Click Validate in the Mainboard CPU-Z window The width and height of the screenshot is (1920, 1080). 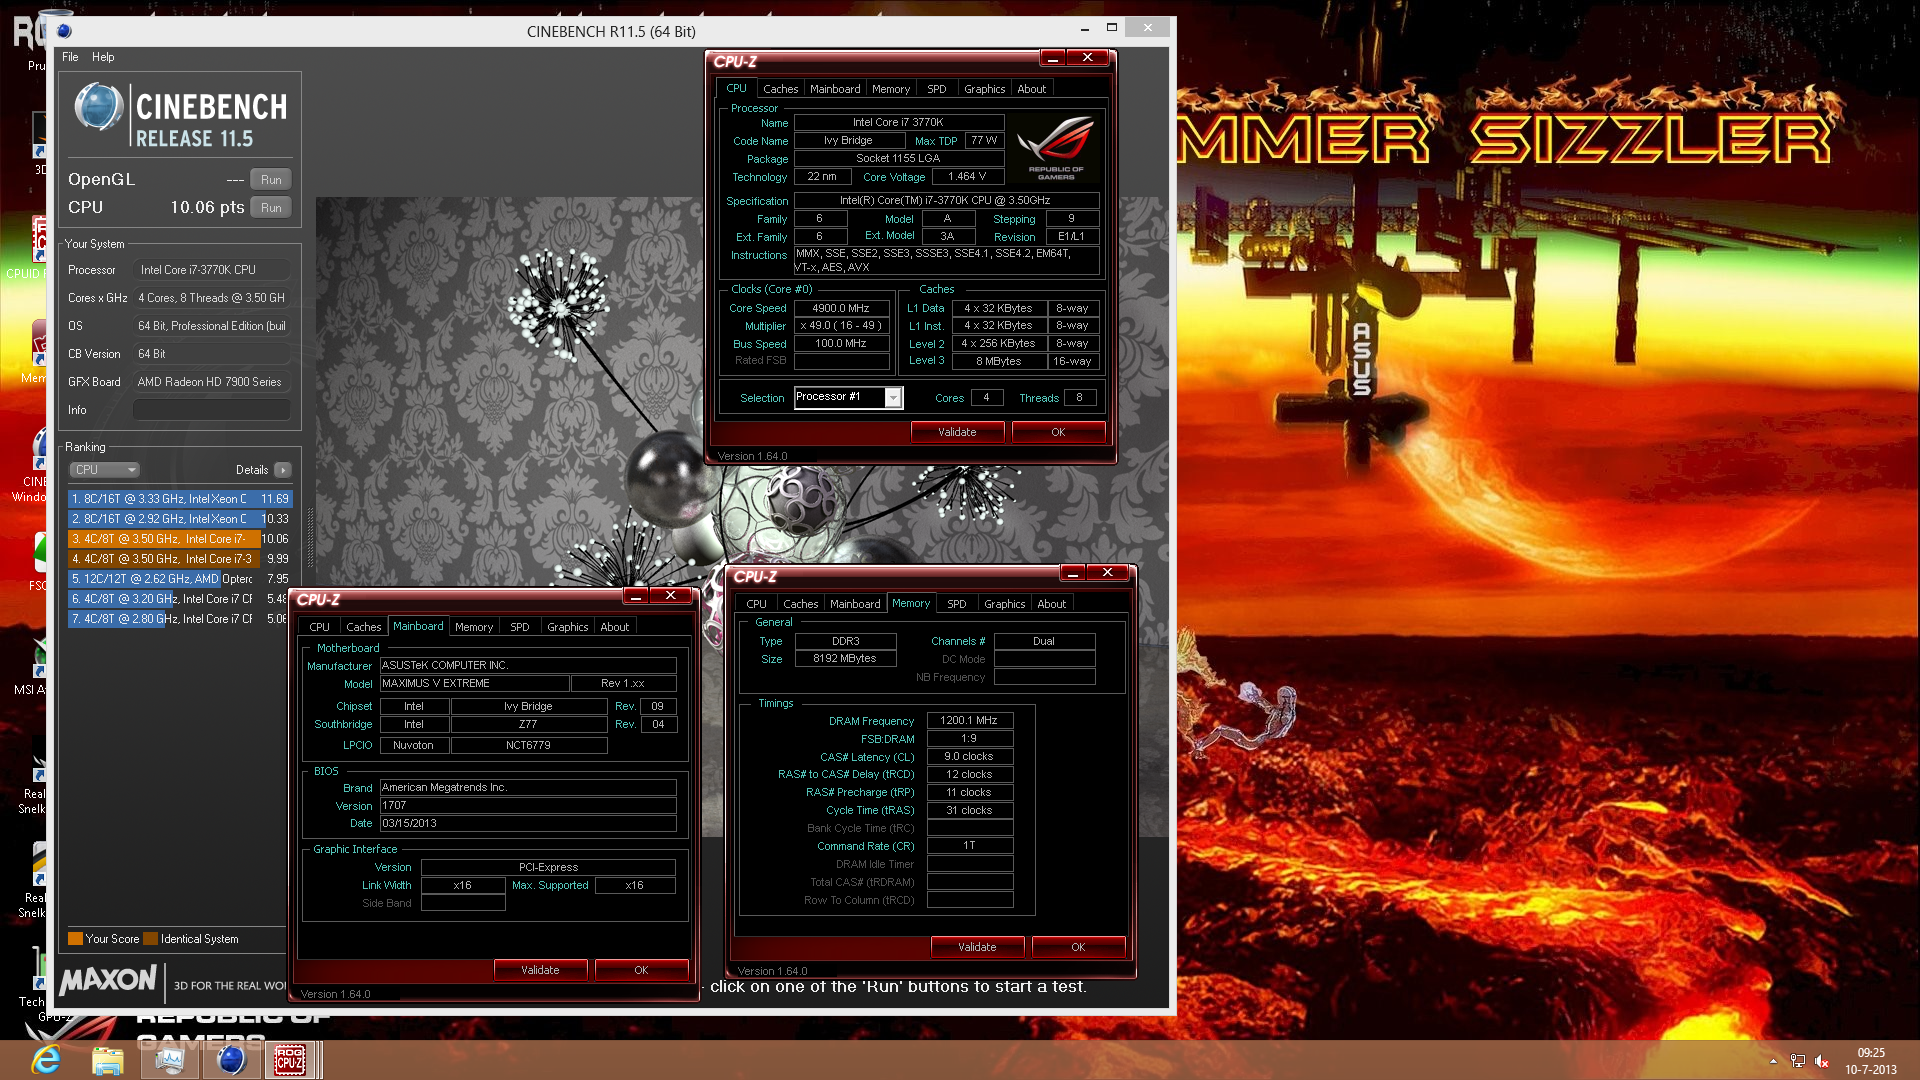pyautogui.click(x=540, y=970)
